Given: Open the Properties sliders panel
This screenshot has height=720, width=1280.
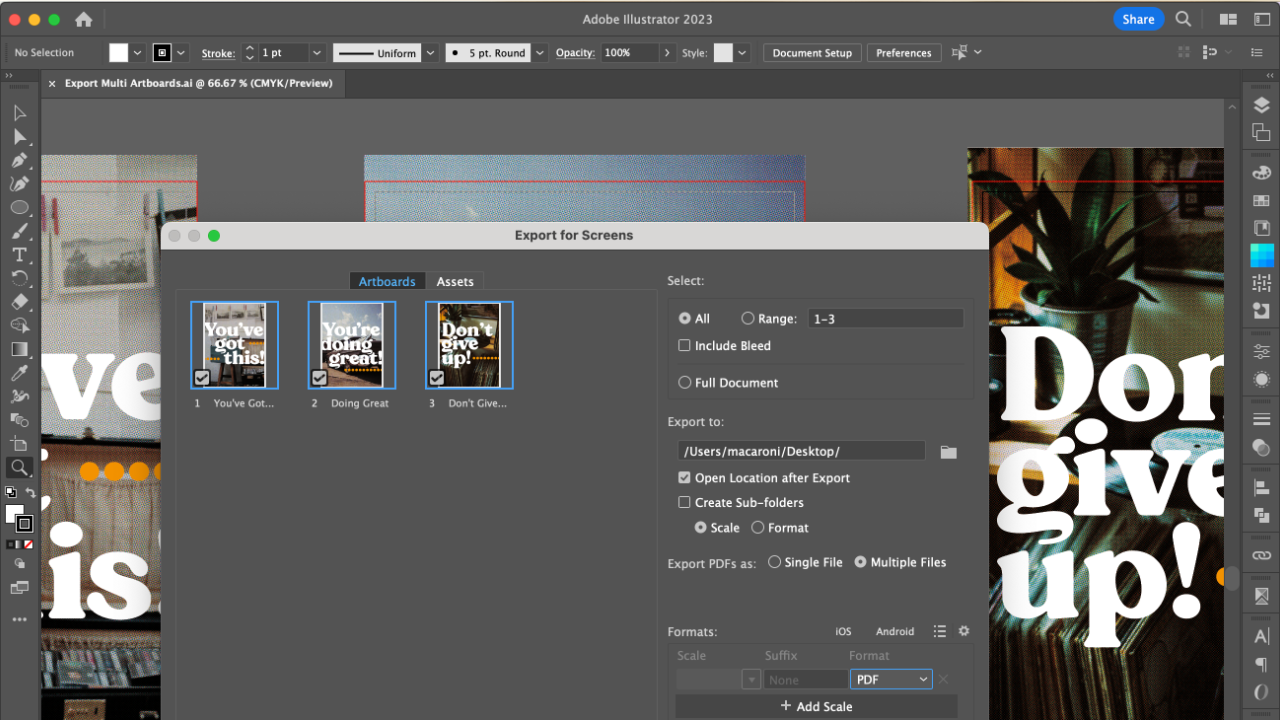Looking at the screenshot, I should [1261, 351].
